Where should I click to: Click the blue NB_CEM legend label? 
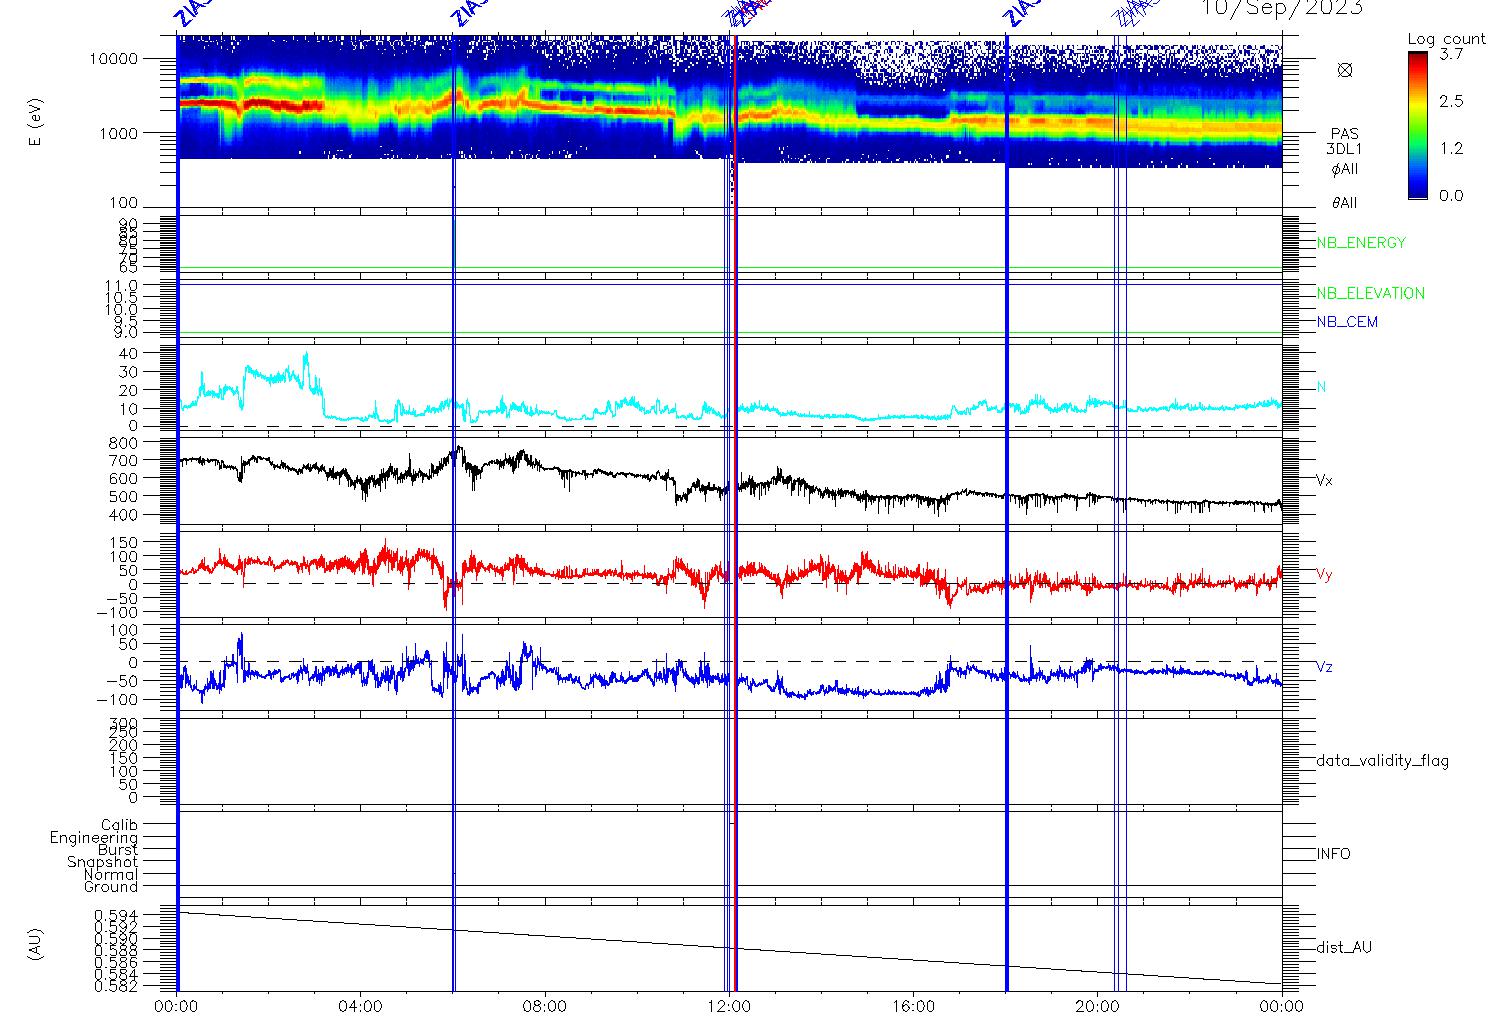click(1347, 322)
